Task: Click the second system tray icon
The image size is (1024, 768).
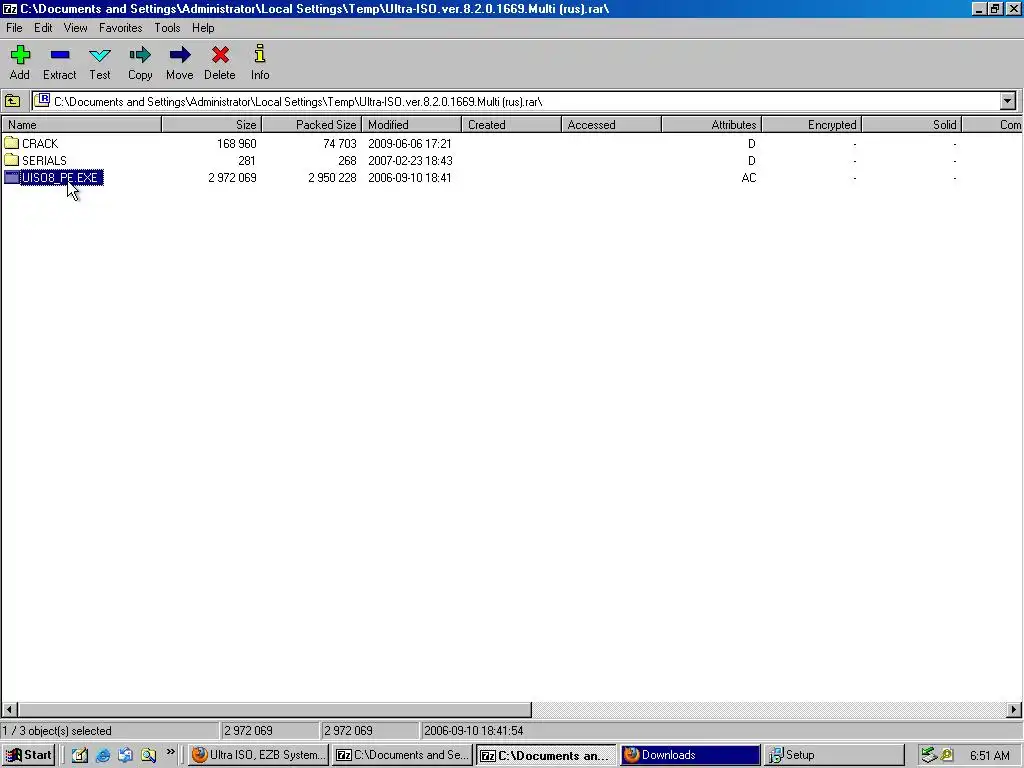Action: (946, 756)
